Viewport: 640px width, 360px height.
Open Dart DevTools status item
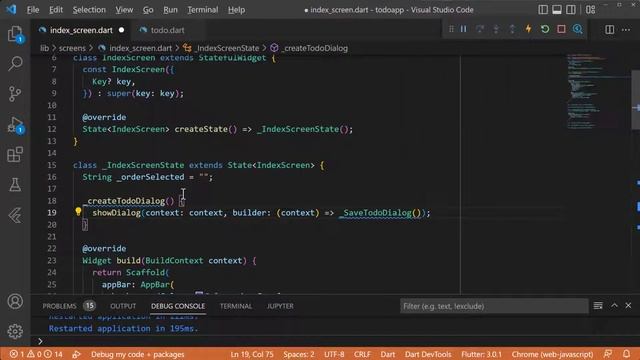(x=428, y=354)
